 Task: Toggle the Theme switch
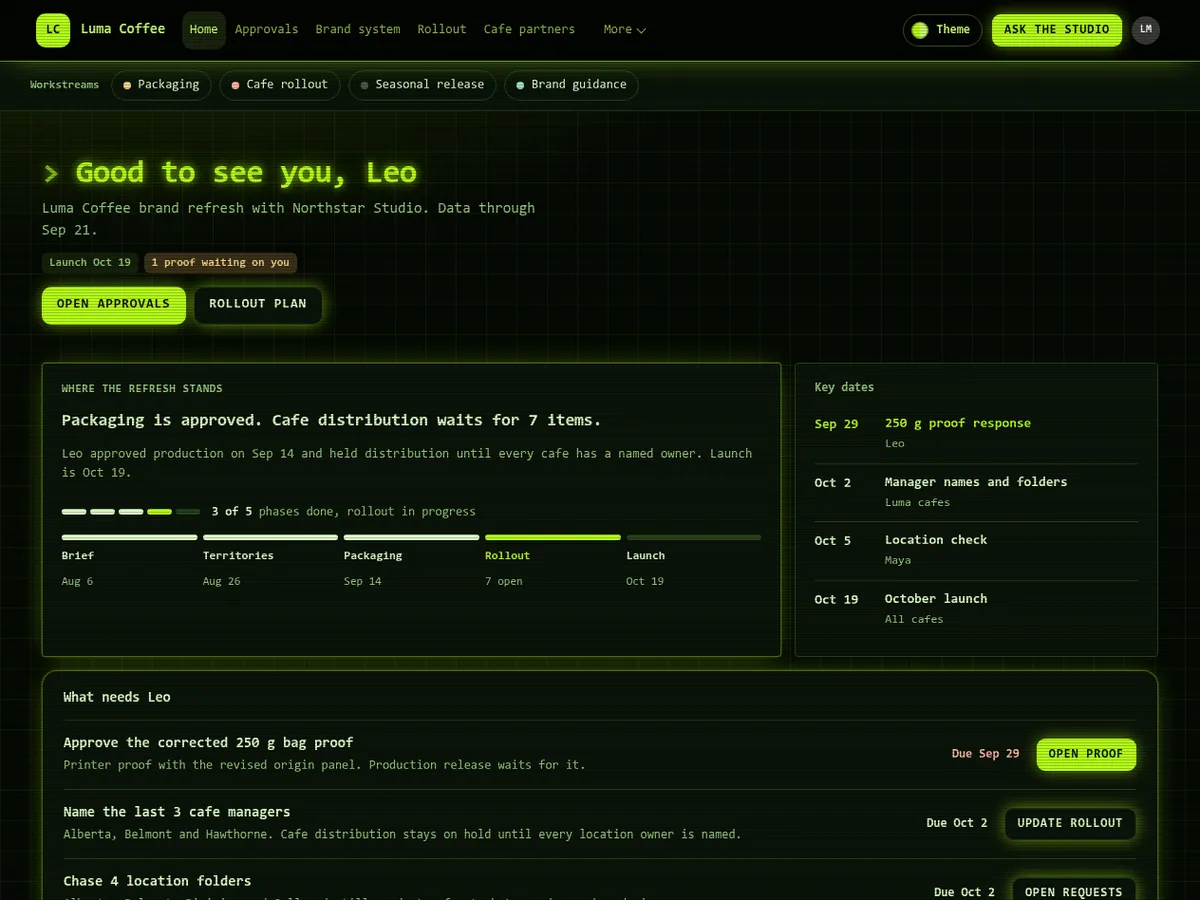[x=942, y=30]
